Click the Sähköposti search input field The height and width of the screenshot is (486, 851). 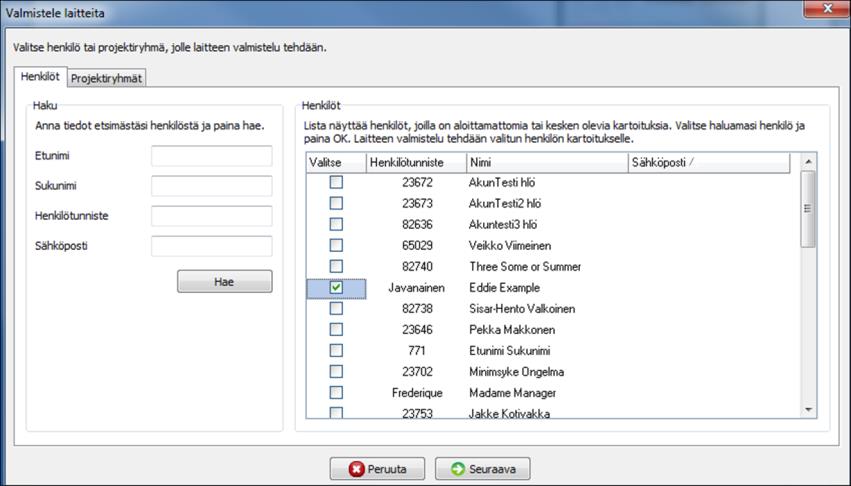tap(212, 246)
